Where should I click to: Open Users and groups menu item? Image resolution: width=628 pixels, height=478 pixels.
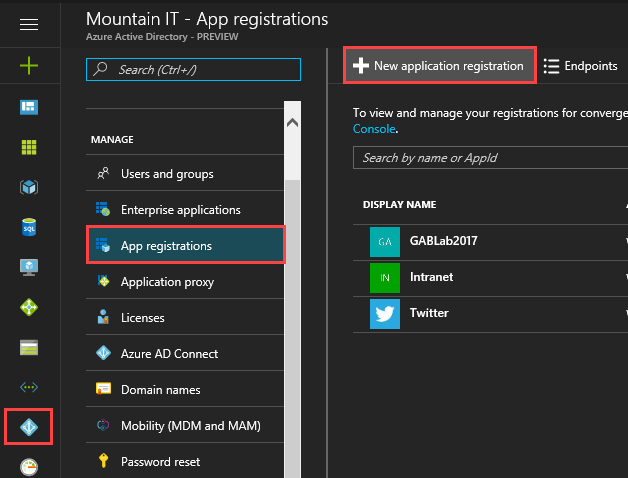point(167,174)
